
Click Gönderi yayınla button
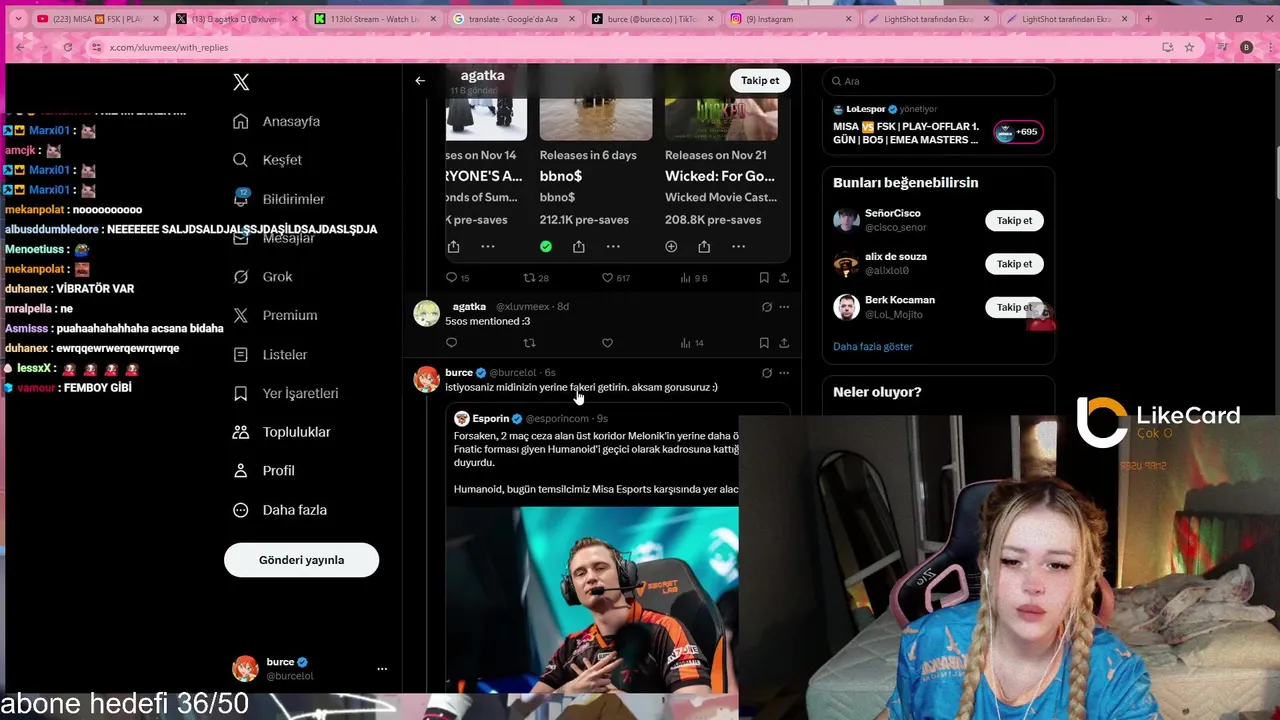[301, 560]
